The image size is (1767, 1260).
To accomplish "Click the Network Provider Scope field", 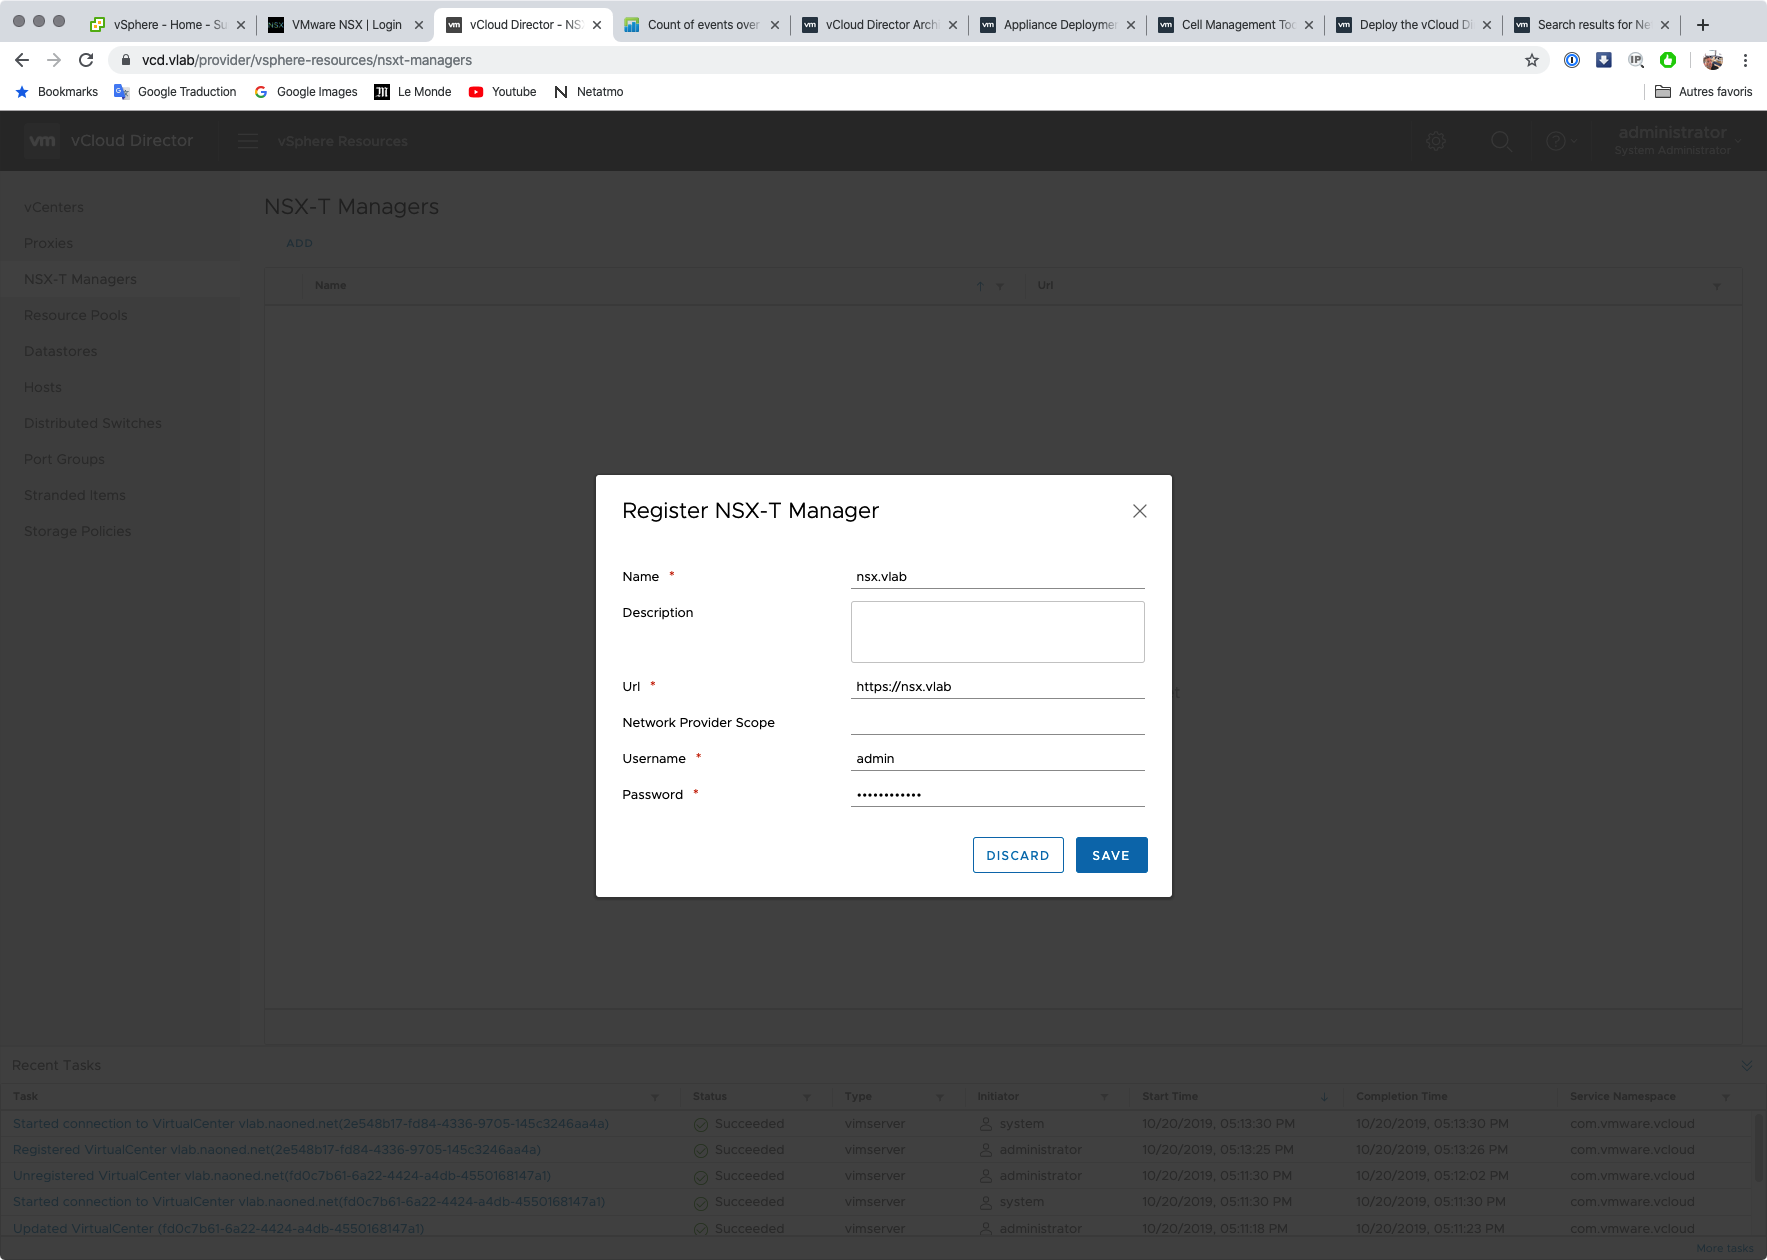I will (x=997, y=722).
